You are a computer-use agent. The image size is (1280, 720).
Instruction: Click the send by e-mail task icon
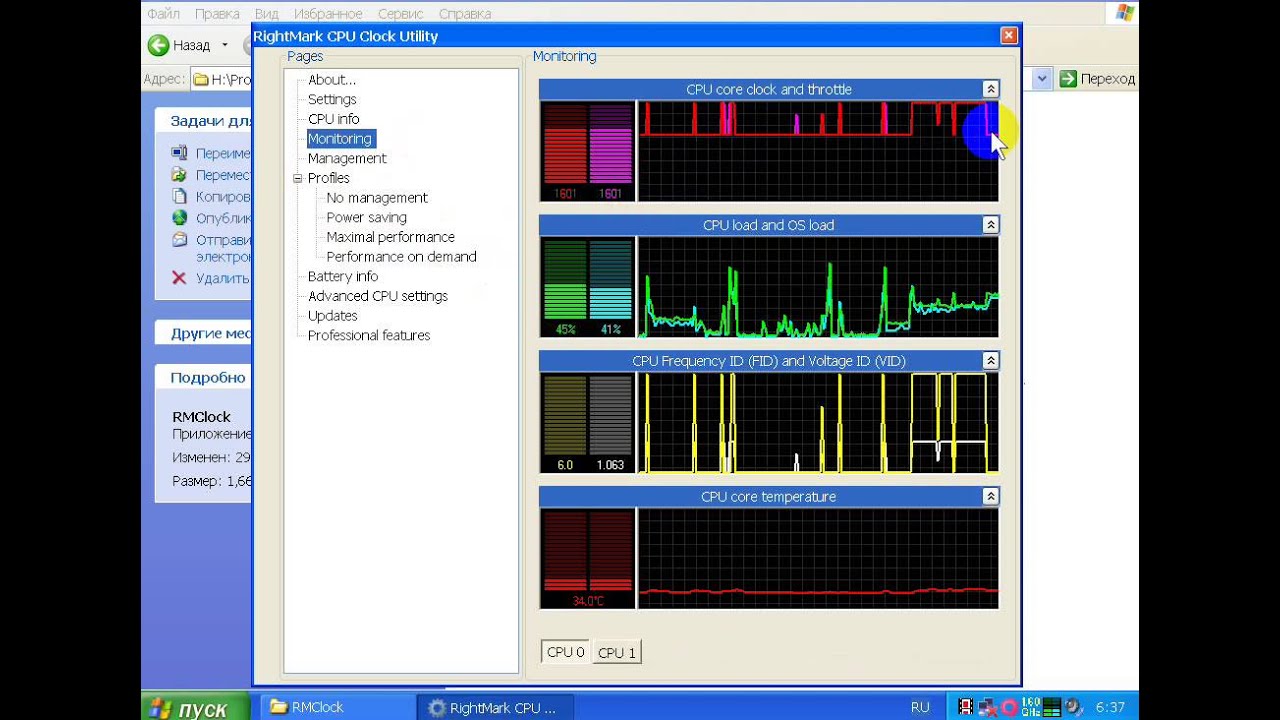[179, 240]
